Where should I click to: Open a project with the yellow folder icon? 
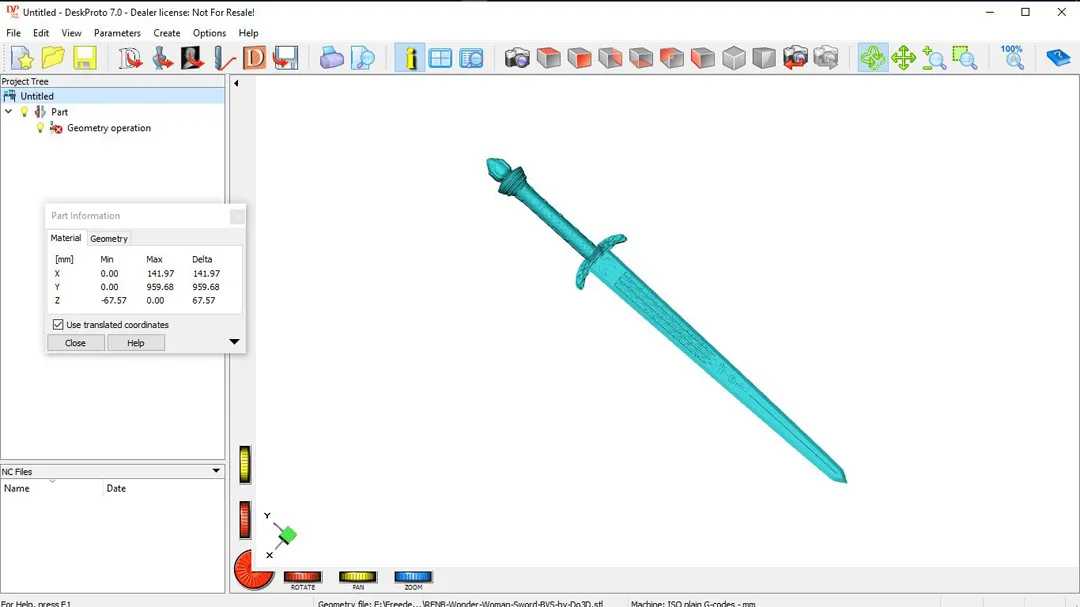pyautogui.click(x=53, y=58)
